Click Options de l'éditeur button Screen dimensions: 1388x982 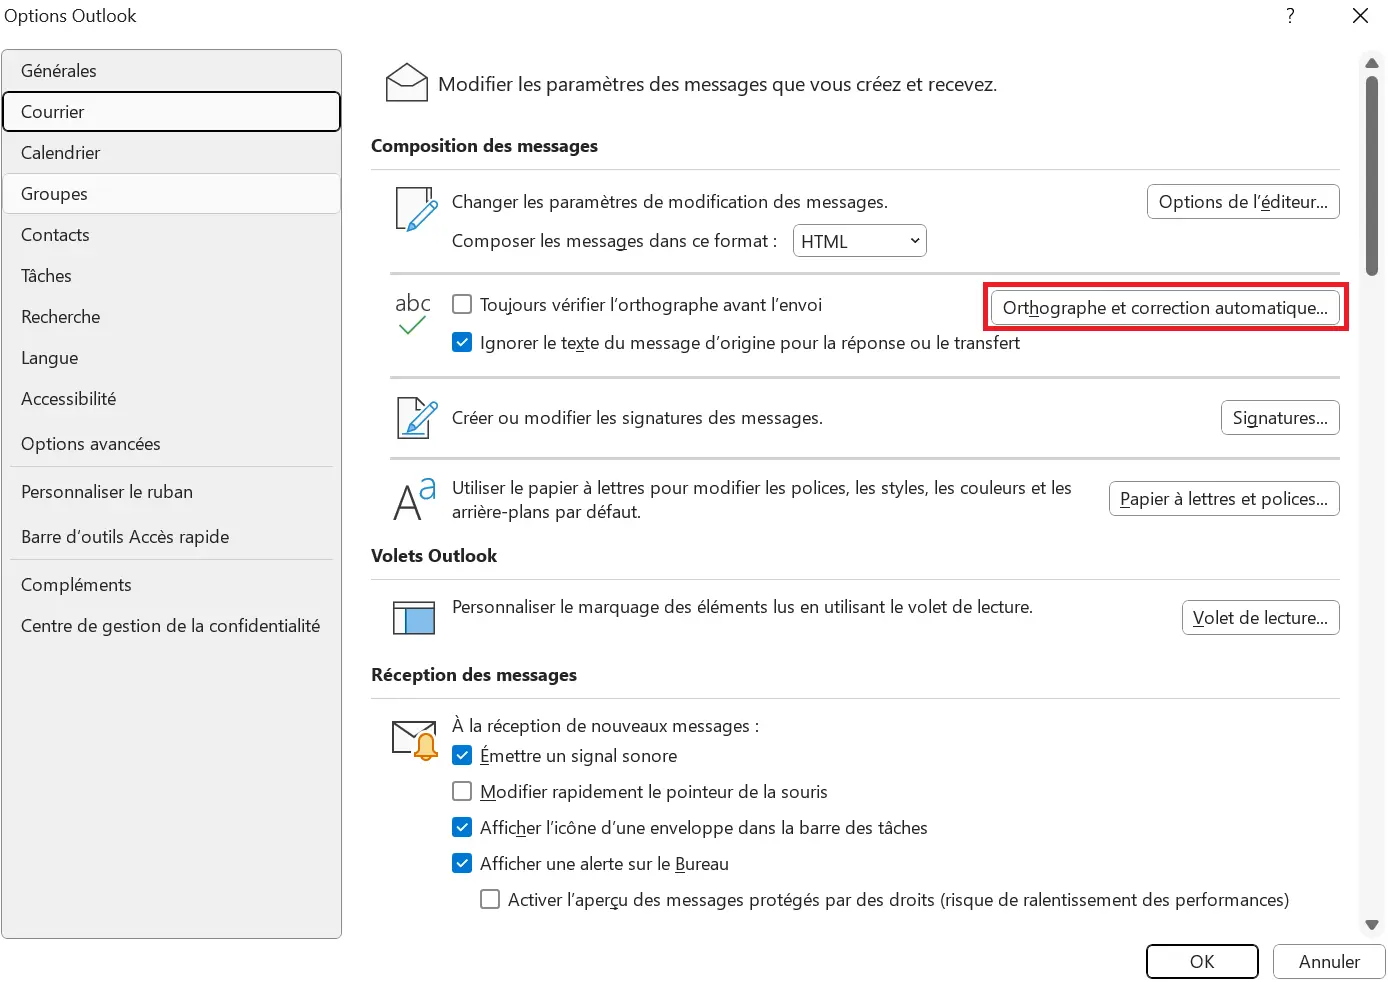(x=1243, y=201)
